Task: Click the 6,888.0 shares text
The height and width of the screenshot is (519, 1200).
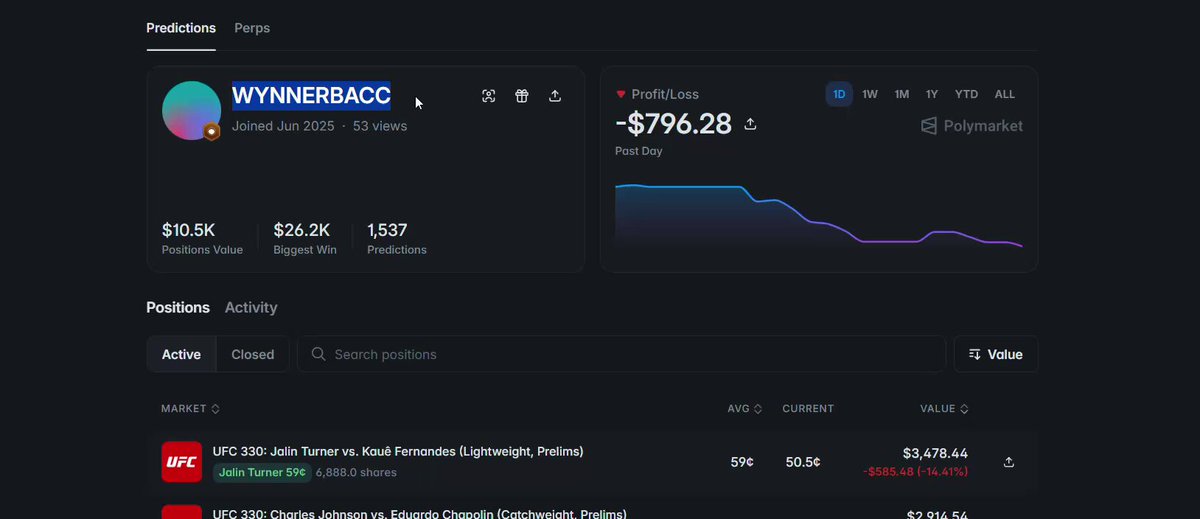Action: pos(356,472)
